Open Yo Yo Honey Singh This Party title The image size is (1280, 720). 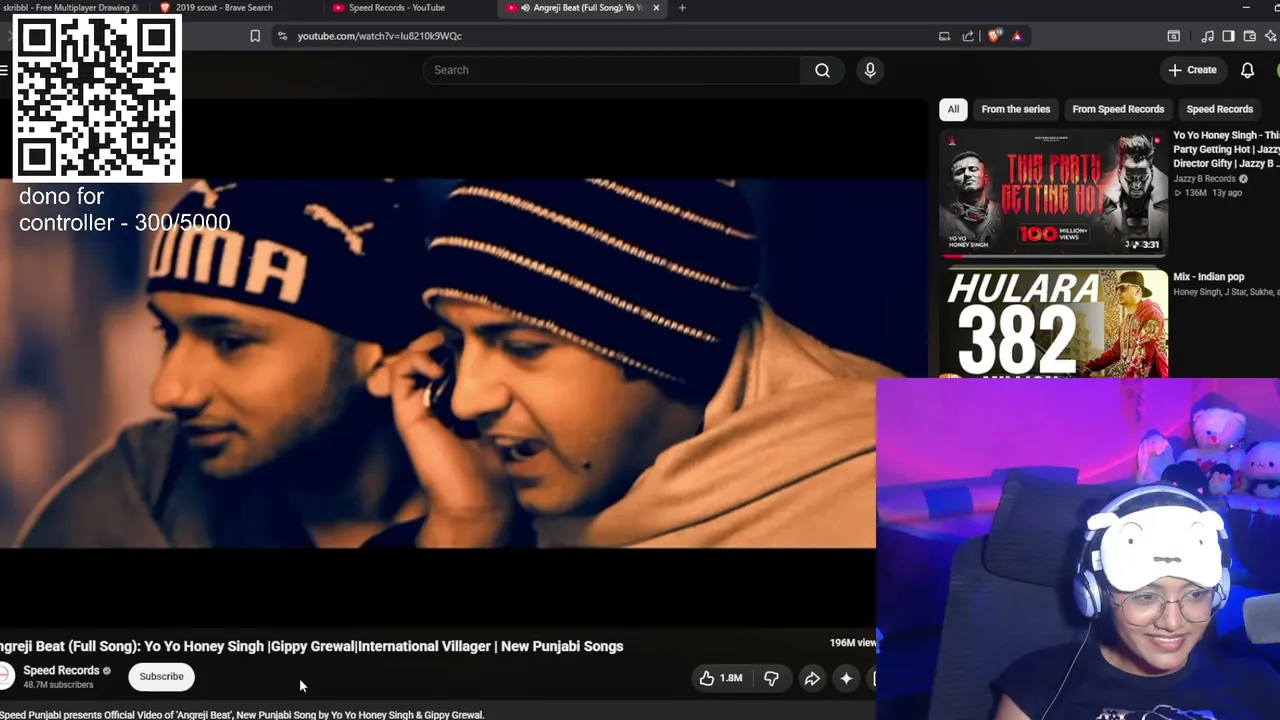tap(1226, 149)
